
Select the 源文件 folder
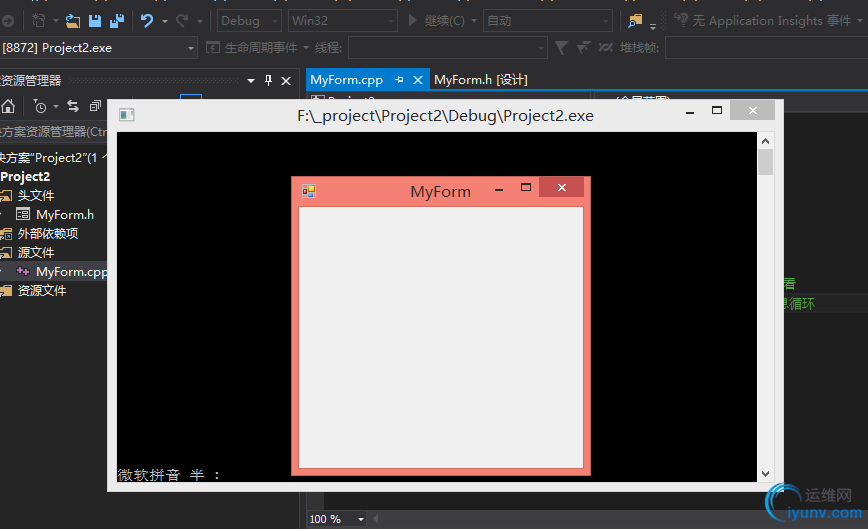point(35,252)
